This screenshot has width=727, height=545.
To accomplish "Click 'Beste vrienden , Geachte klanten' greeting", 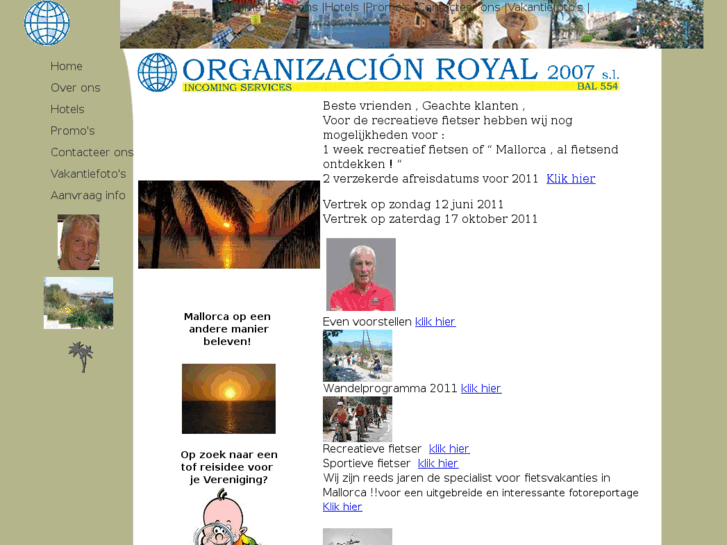I will [424, 106].
